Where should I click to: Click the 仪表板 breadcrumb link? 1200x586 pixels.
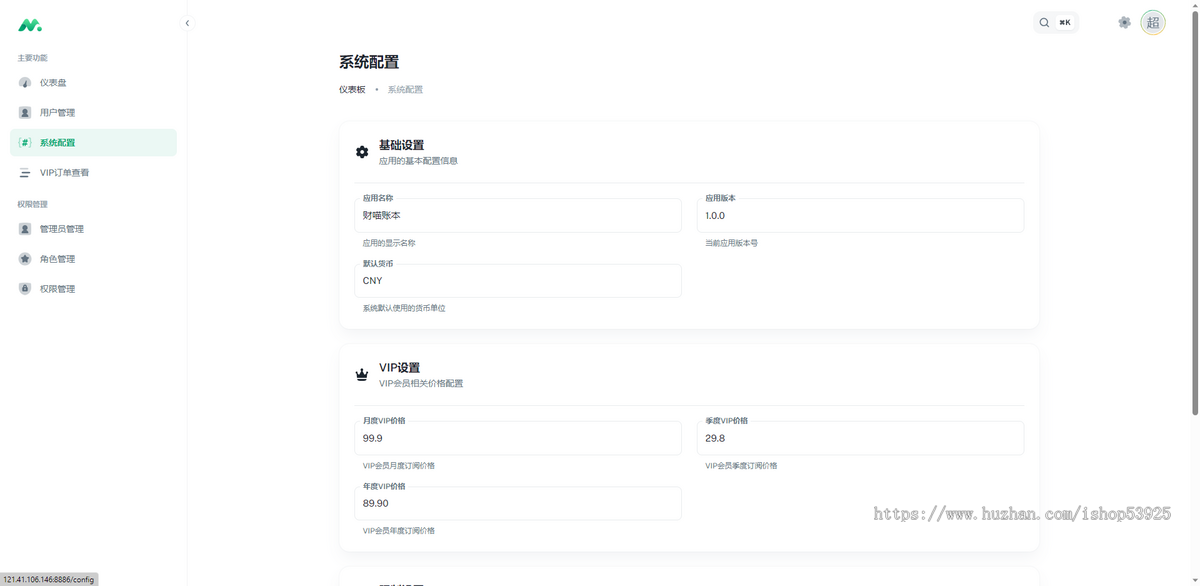coord(351,89)
